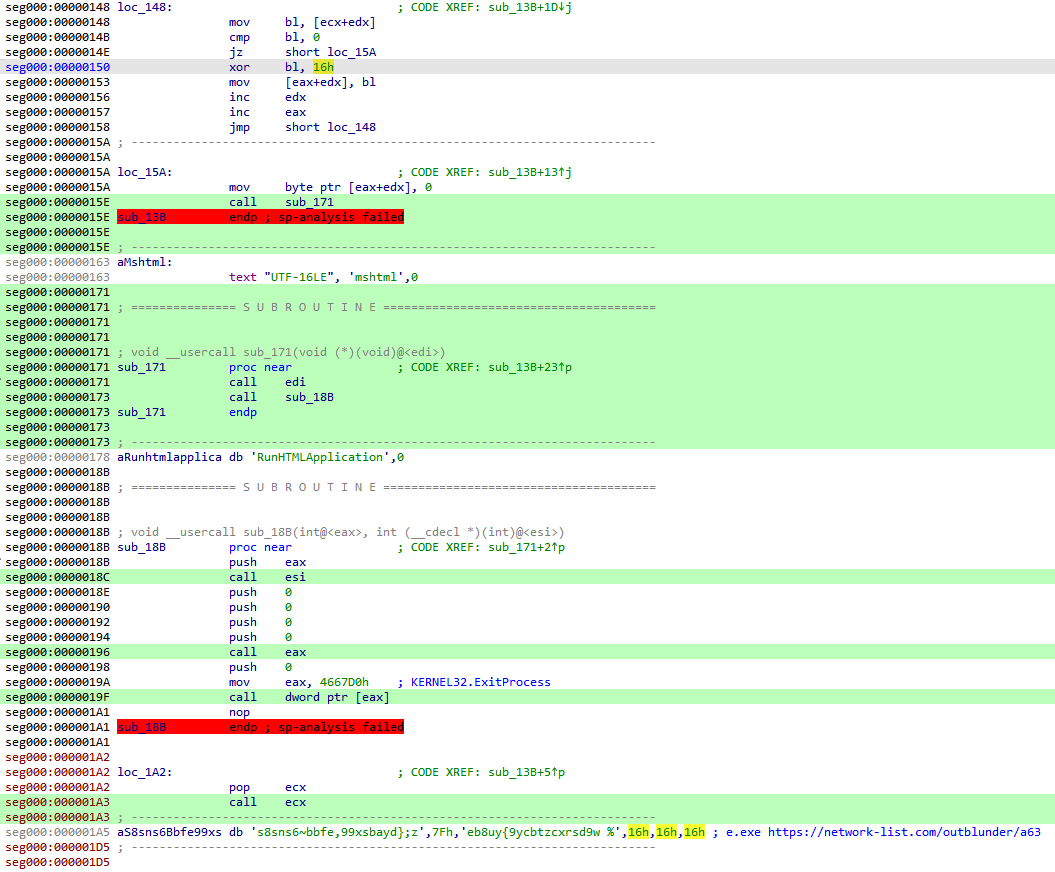Select the red sub_18B endp line

260,727
